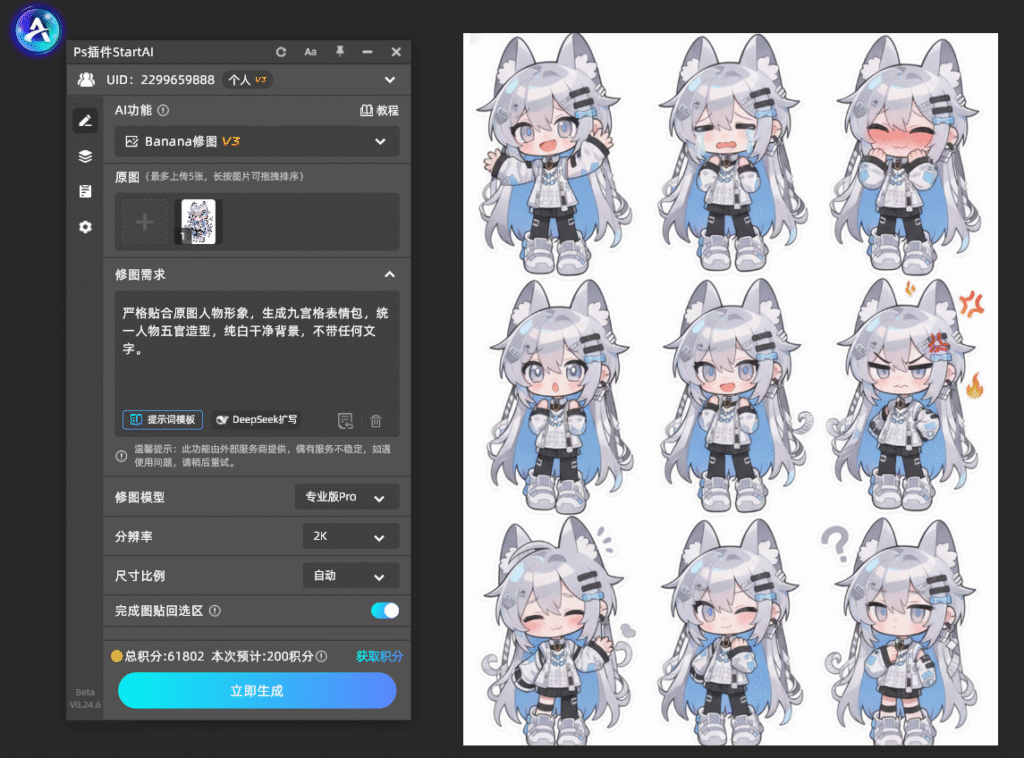Viewport: 1024px width, 758px height.
Task: Collapse the 修图需求 section
Action: (390, 274)
